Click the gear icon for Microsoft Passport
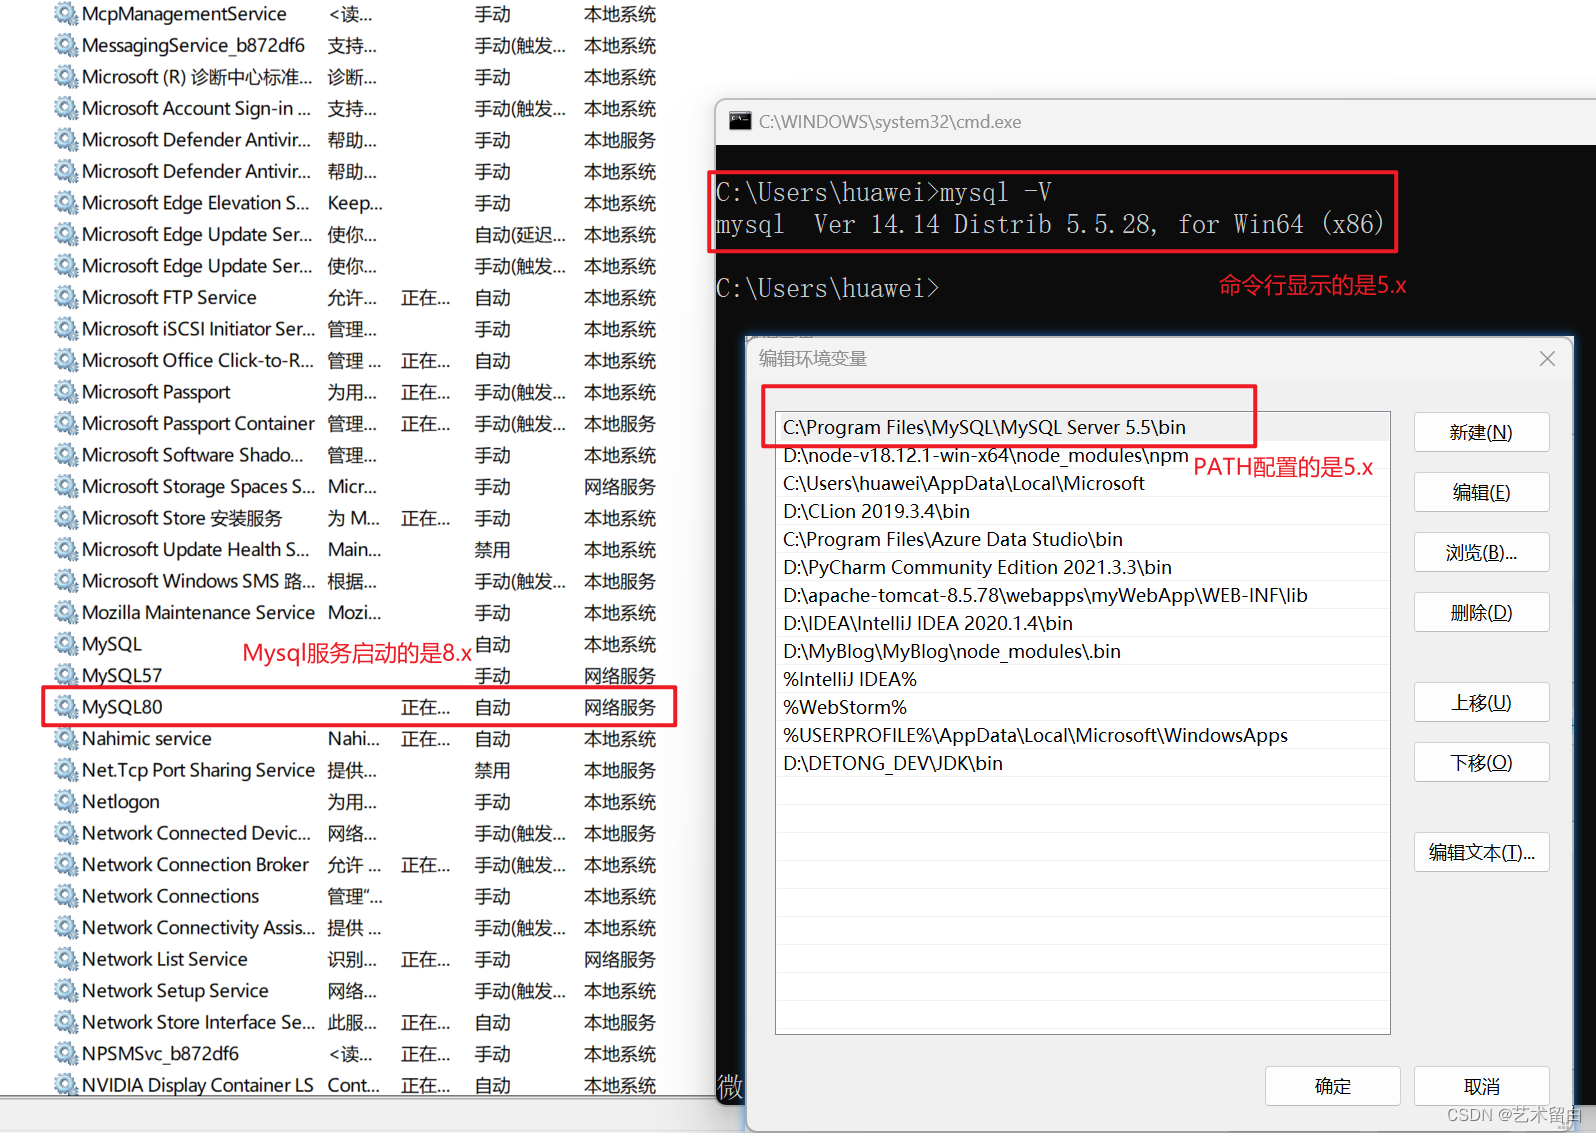The width and height of the screenshot is (1596, 1133). [66, 392]
